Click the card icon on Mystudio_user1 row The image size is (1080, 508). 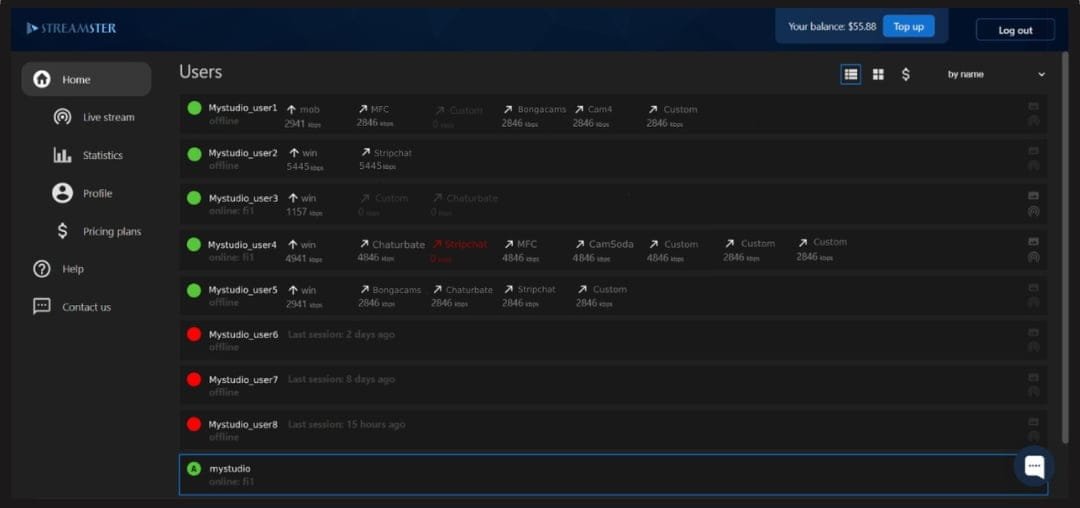[1033, 105]
